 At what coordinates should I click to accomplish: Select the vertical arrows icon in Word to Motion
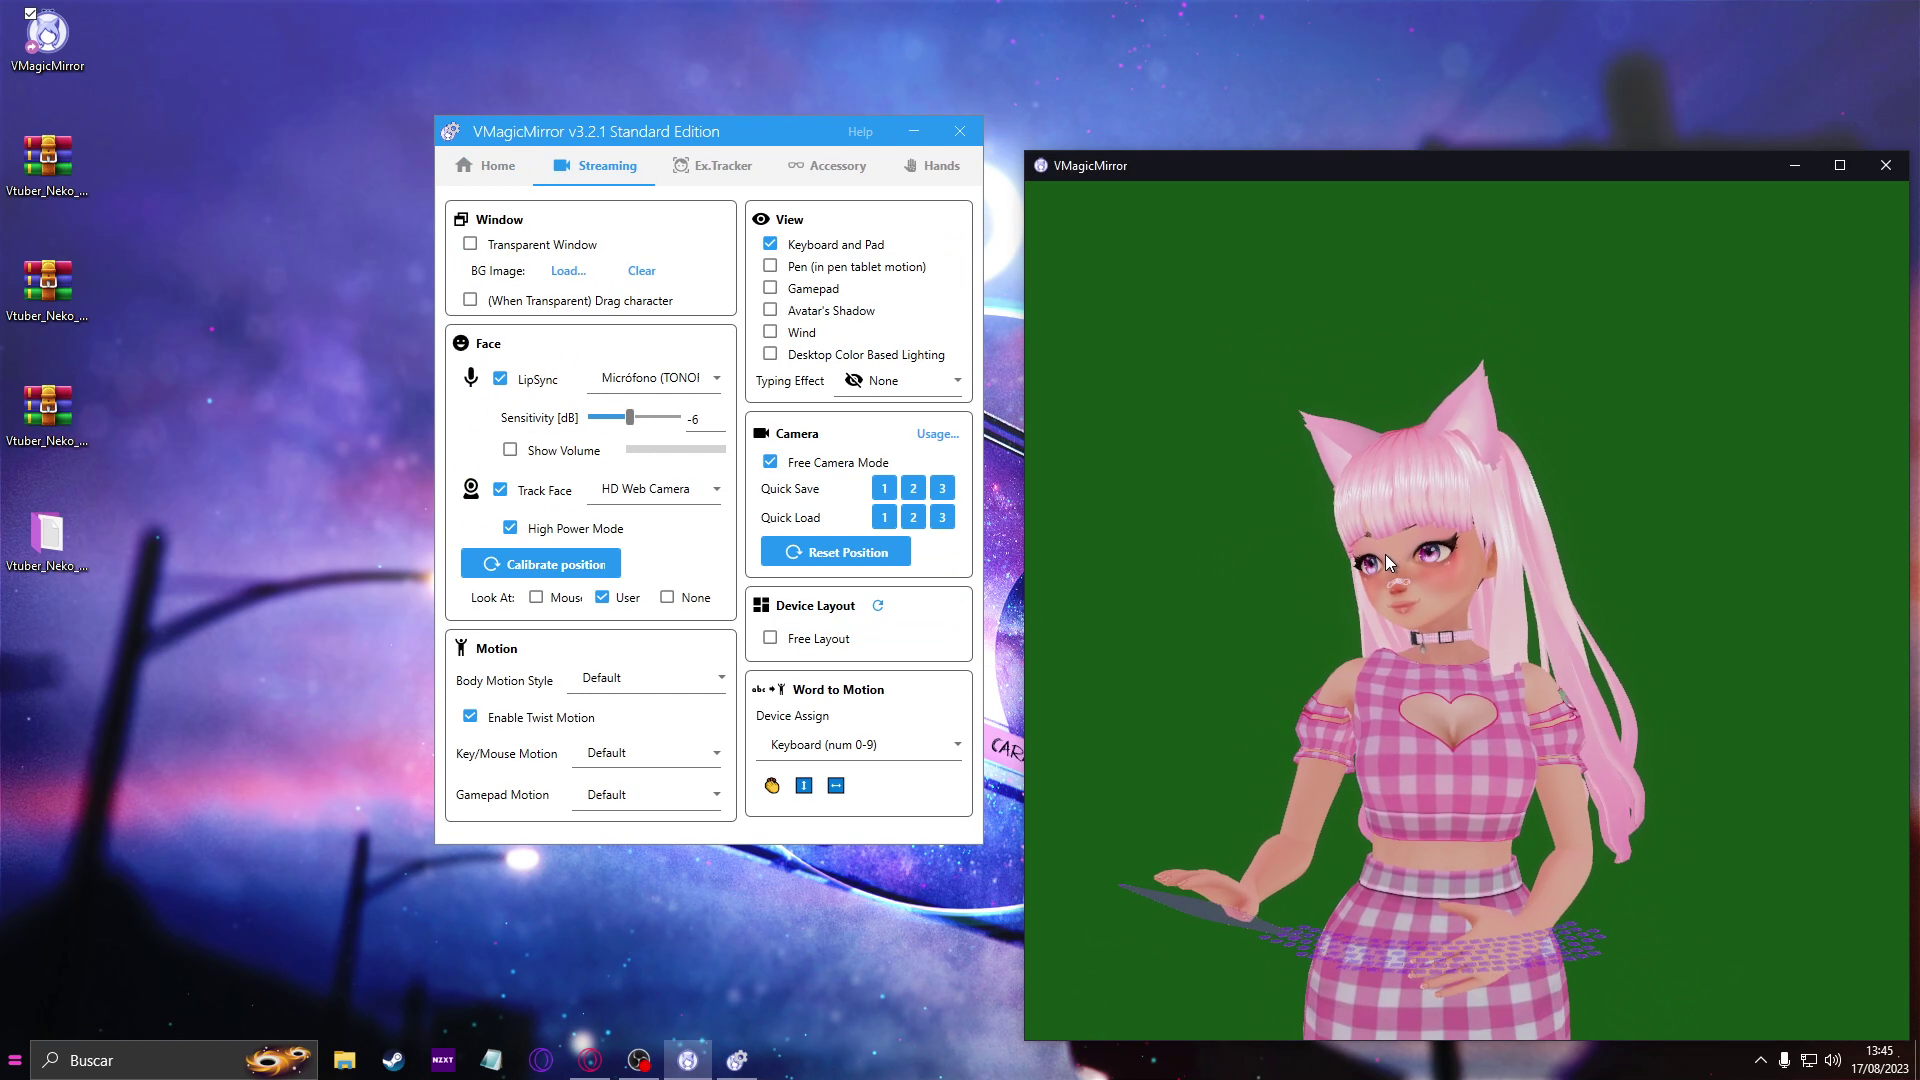(x=803, y=785)
